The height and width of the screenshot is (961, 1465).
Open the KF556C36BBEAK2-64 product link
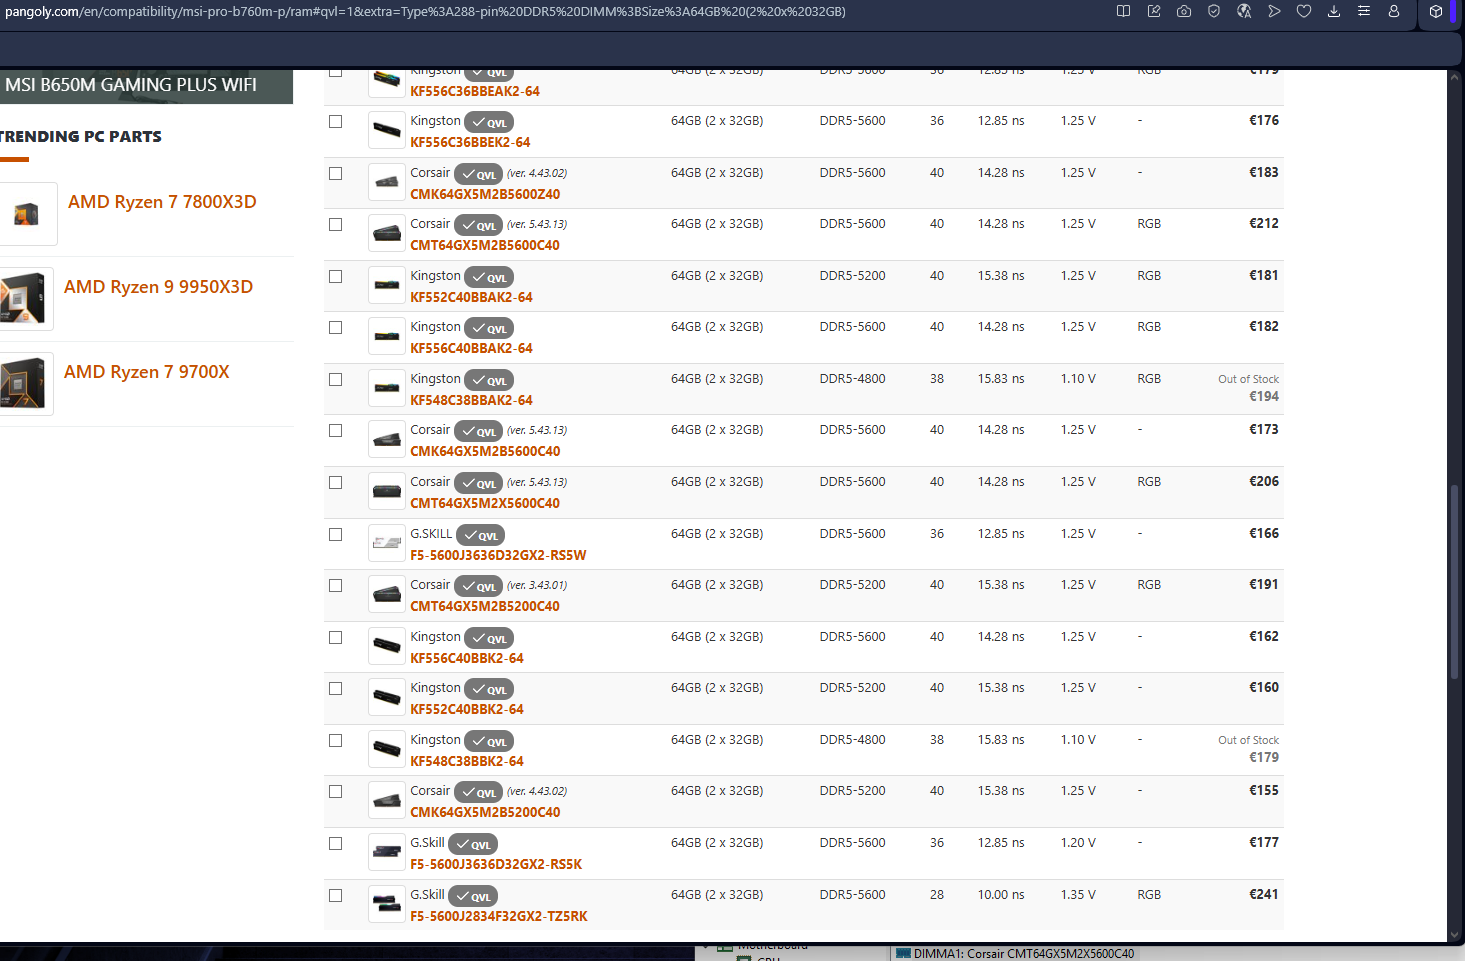point(475,91)
